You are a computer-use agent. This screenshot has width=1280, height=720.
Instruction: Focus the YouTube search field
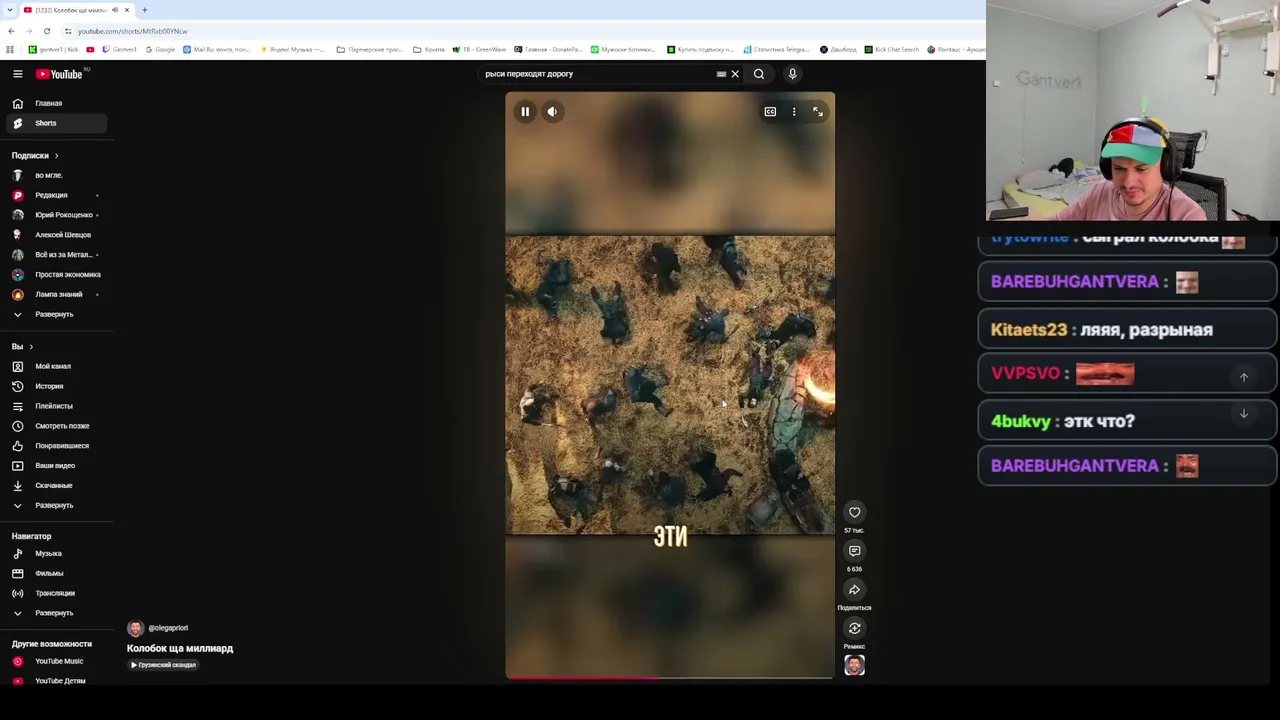point(596,74)
